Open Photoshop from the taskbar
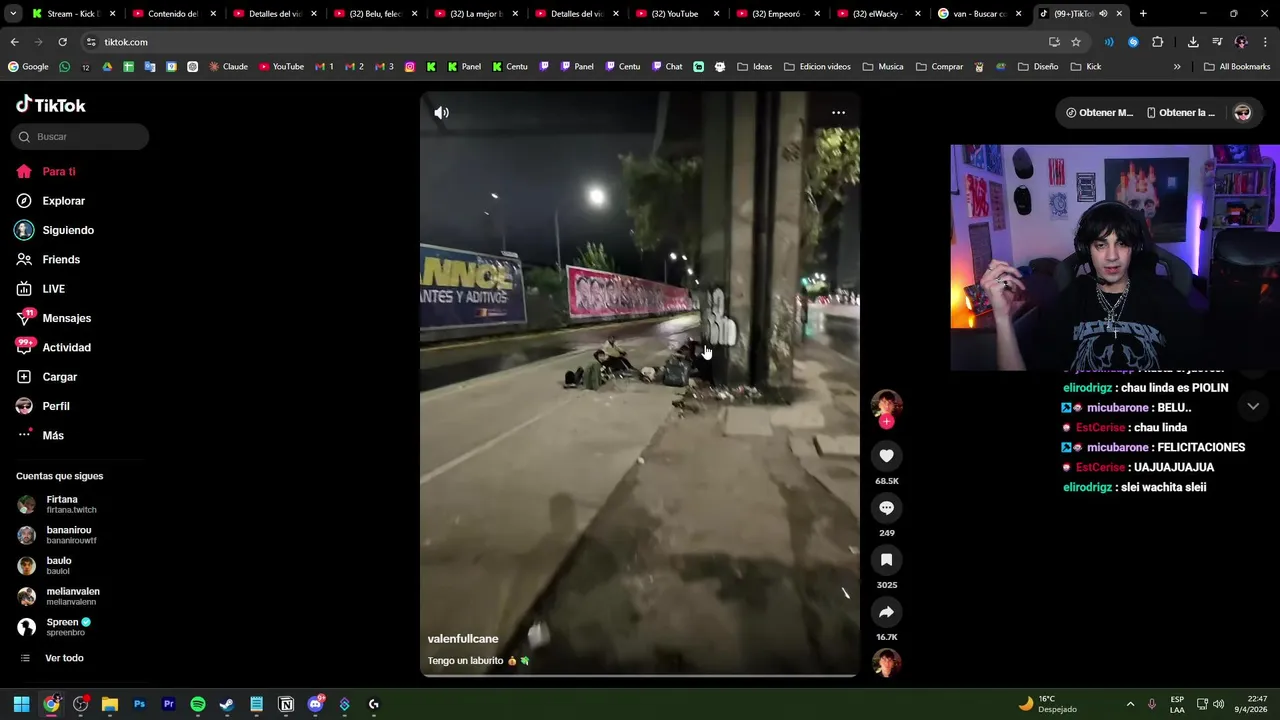1280x720 pixels. click(x=139, y=704)
